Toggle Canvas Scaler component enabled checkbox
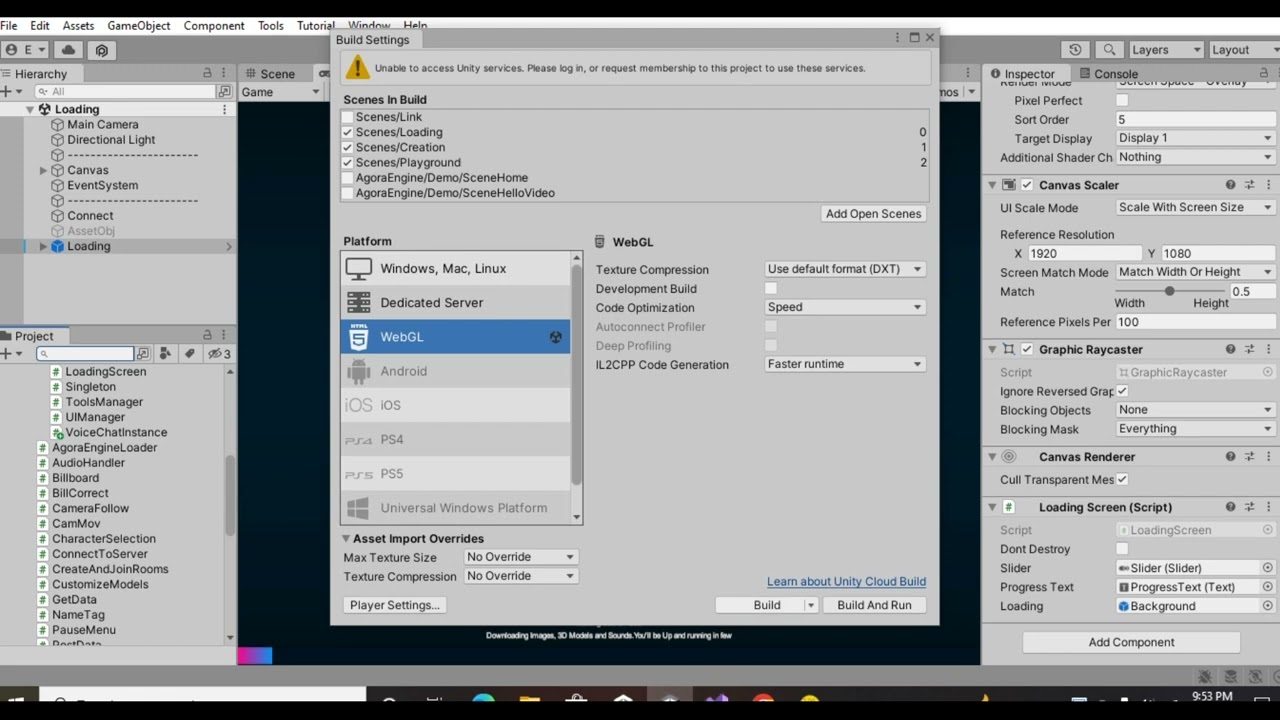1280x720 pixels. click(1027, 185)
